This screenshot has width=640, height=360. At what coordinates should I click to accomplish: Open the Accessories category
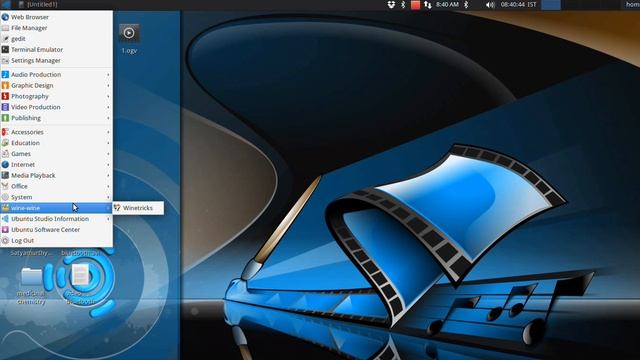(56, 132)
